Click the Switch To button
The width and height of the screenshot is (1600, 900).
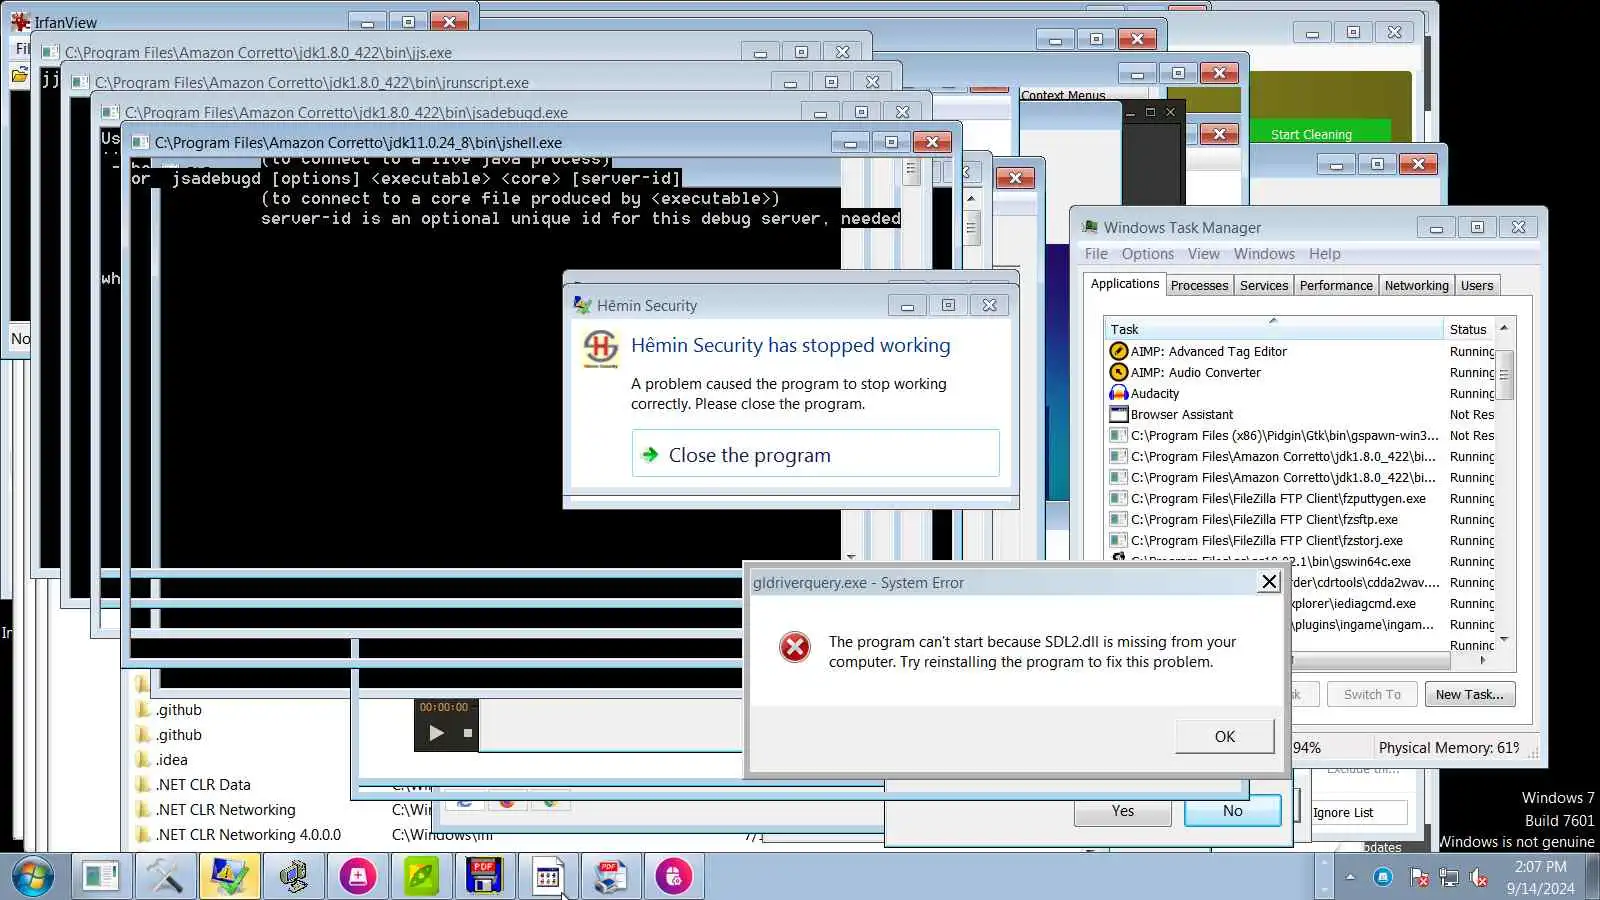click(x=1372, y=694)
